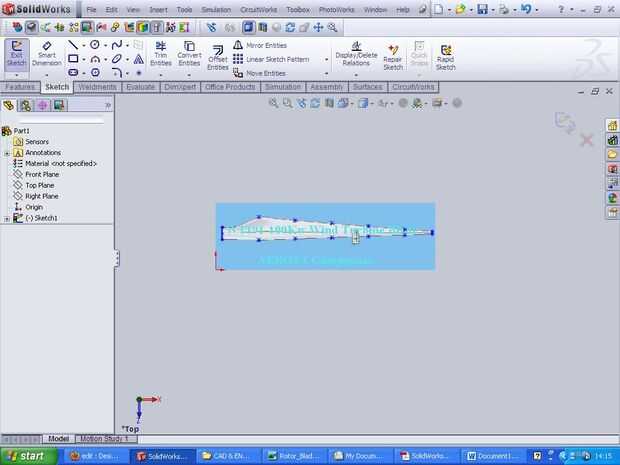The width and height of the screenshot is (620, 465).
Task: Open the Rotor_Blad... taskbar item
Action: 295,456
